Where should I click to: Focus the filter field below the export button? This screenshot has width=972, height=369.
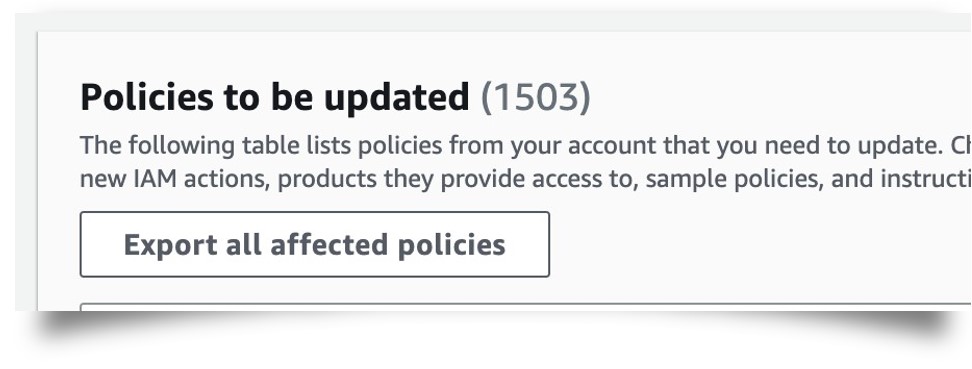(x=526, y=307)
